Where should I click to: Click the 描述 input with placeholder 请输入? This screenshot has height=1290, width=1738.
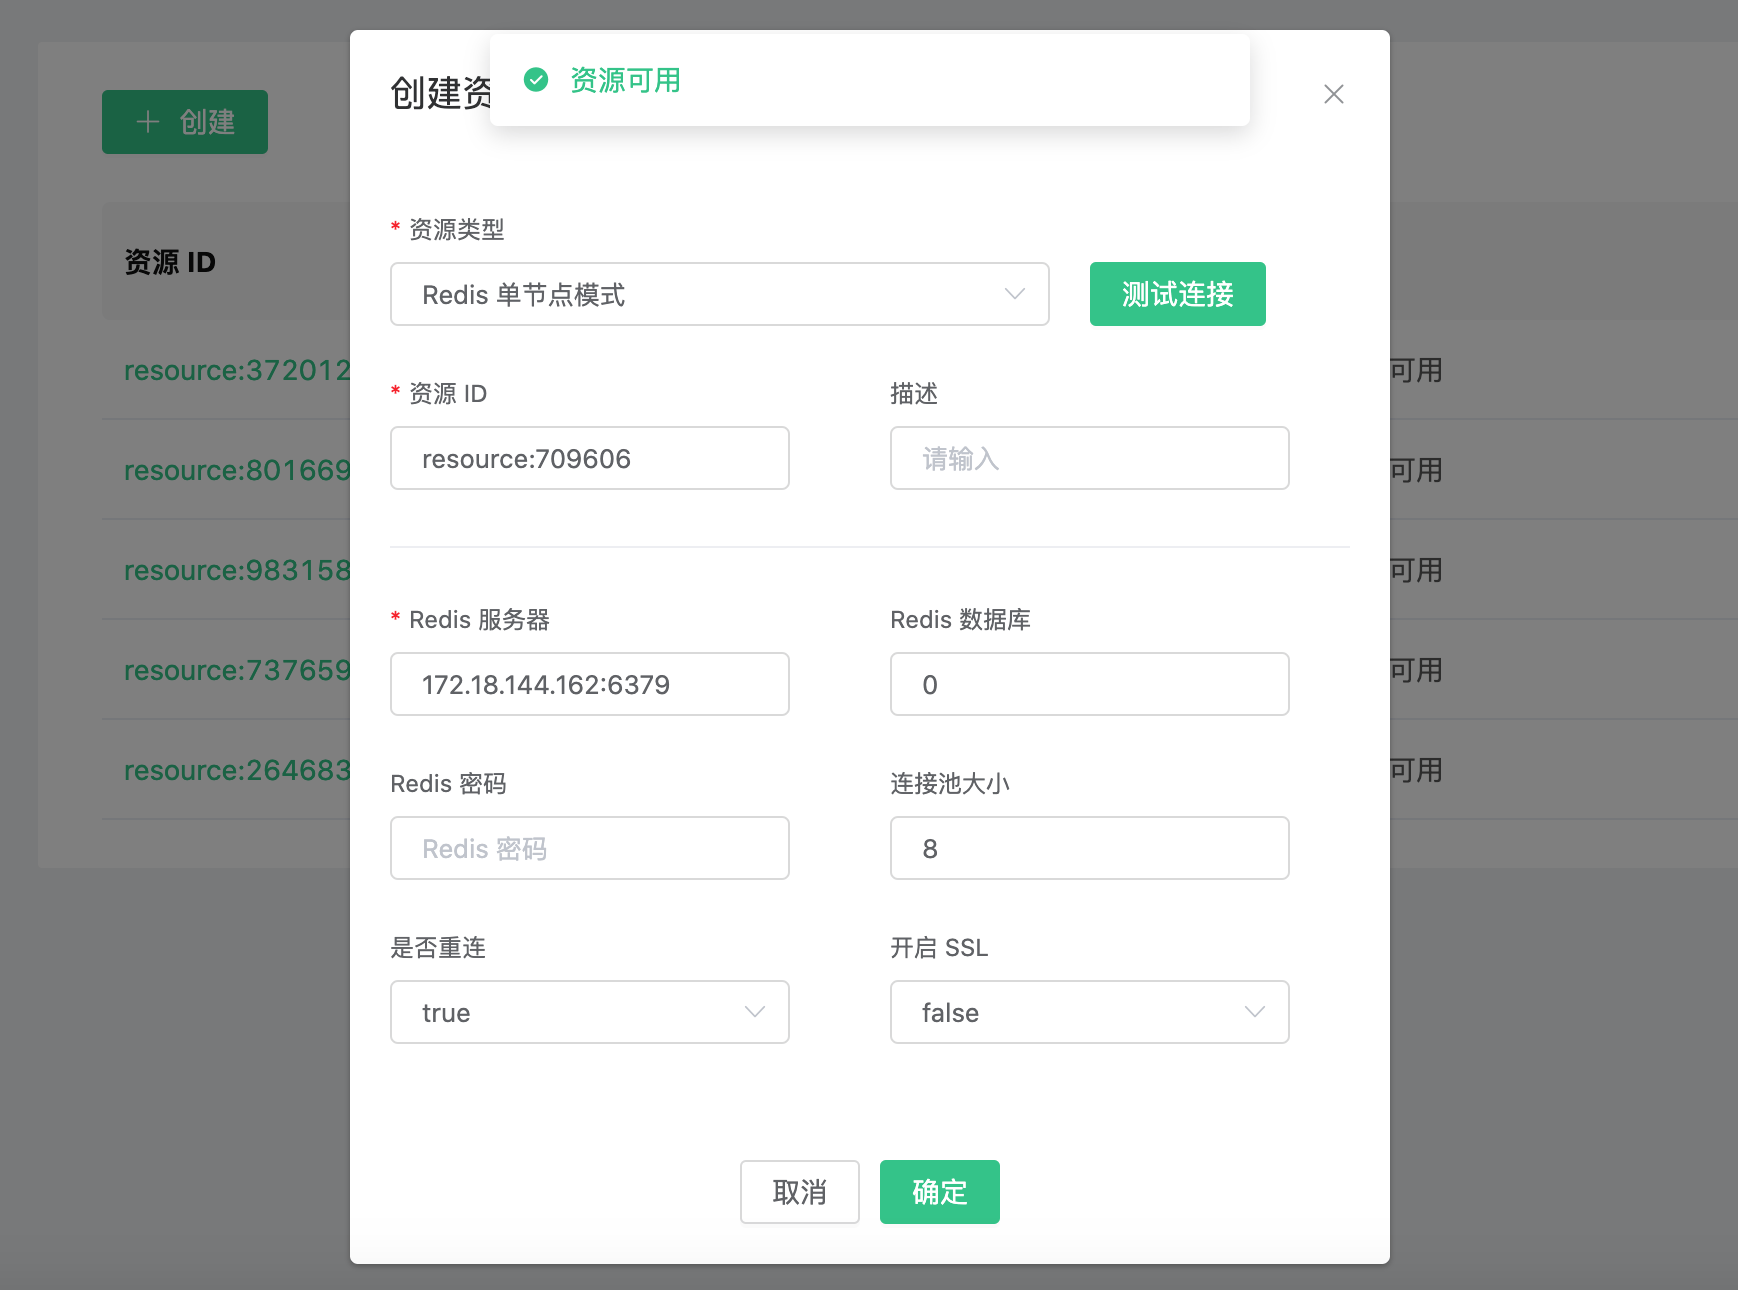tap(1089, 458)
